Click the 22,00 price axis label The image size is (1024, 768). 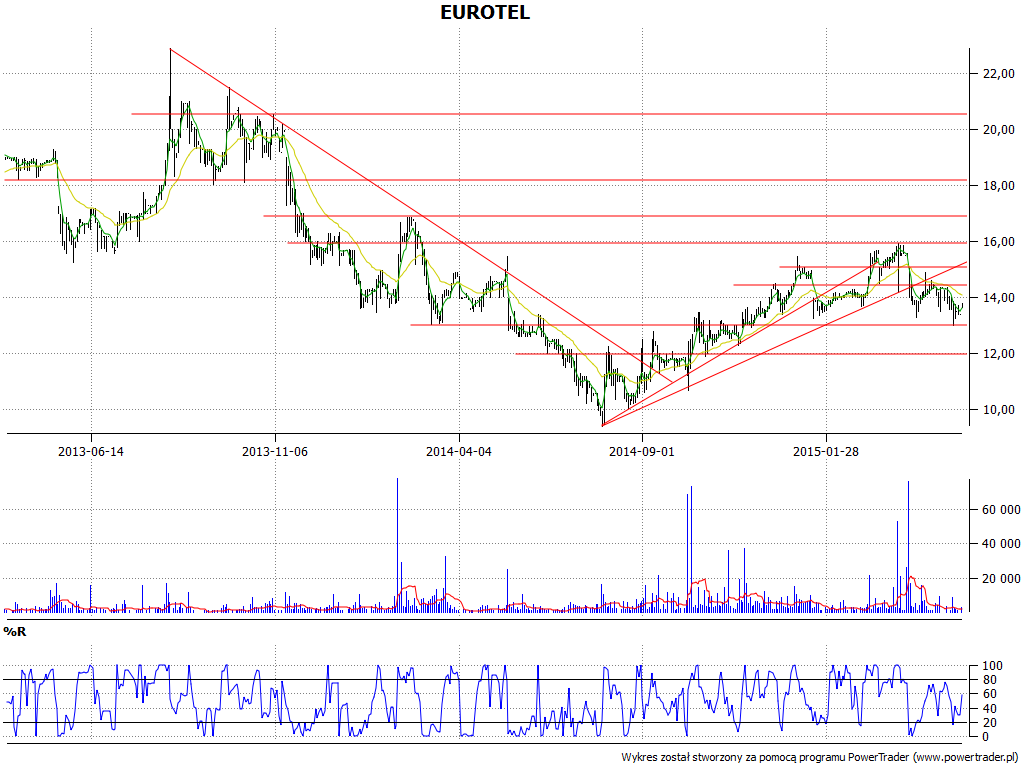pos(999,74)
